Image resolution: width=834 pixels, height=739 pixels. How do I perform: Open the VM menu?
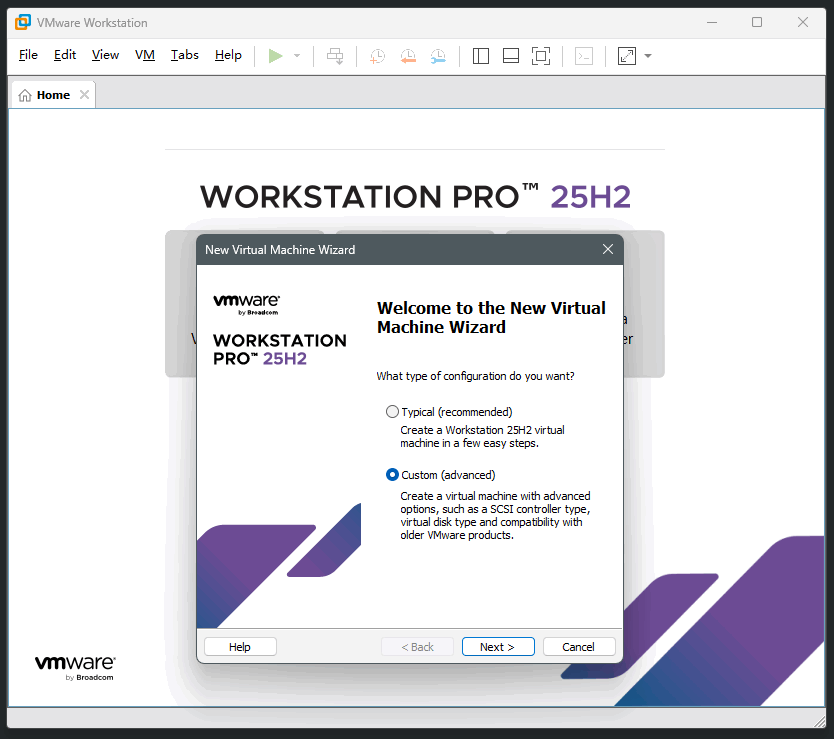point(145,55)
